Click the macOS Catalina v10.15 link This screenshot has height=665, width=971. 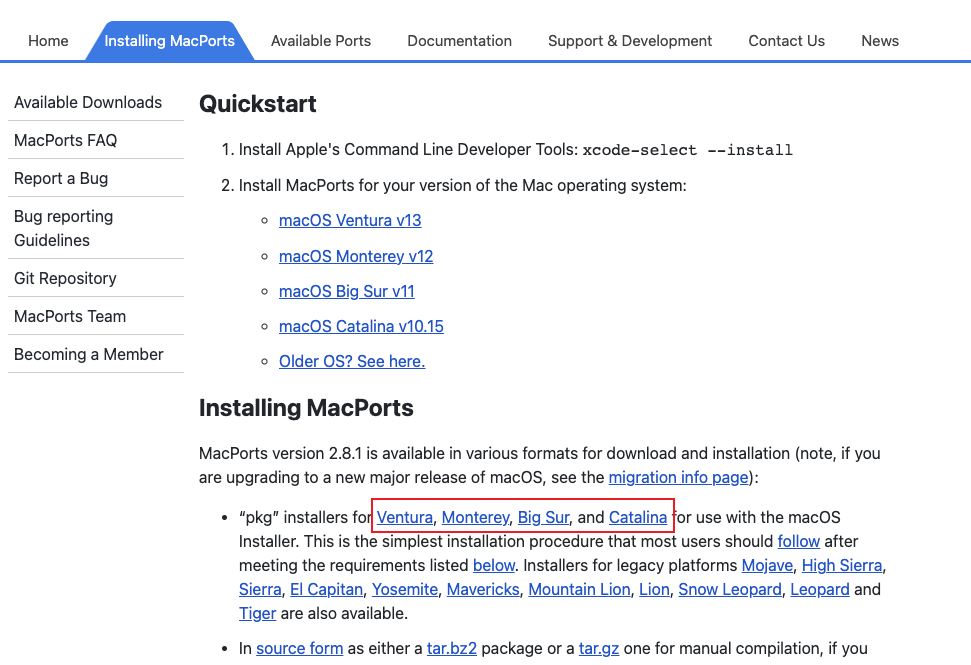tap(361, 326)
